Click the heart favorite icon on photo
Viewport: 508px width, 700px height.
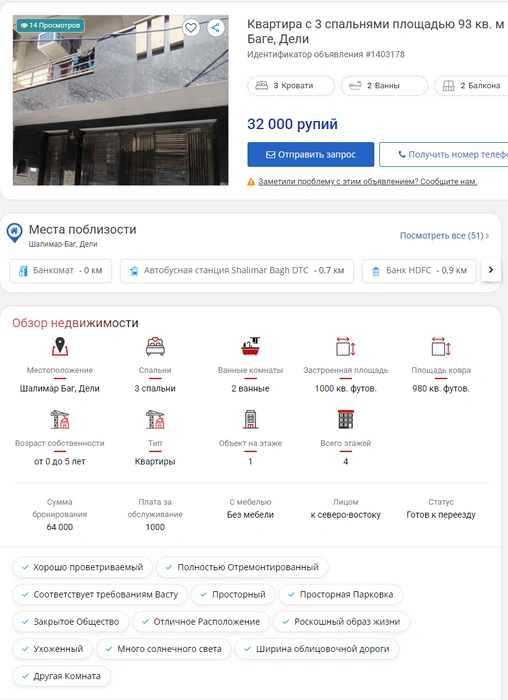tap(191, 28)
